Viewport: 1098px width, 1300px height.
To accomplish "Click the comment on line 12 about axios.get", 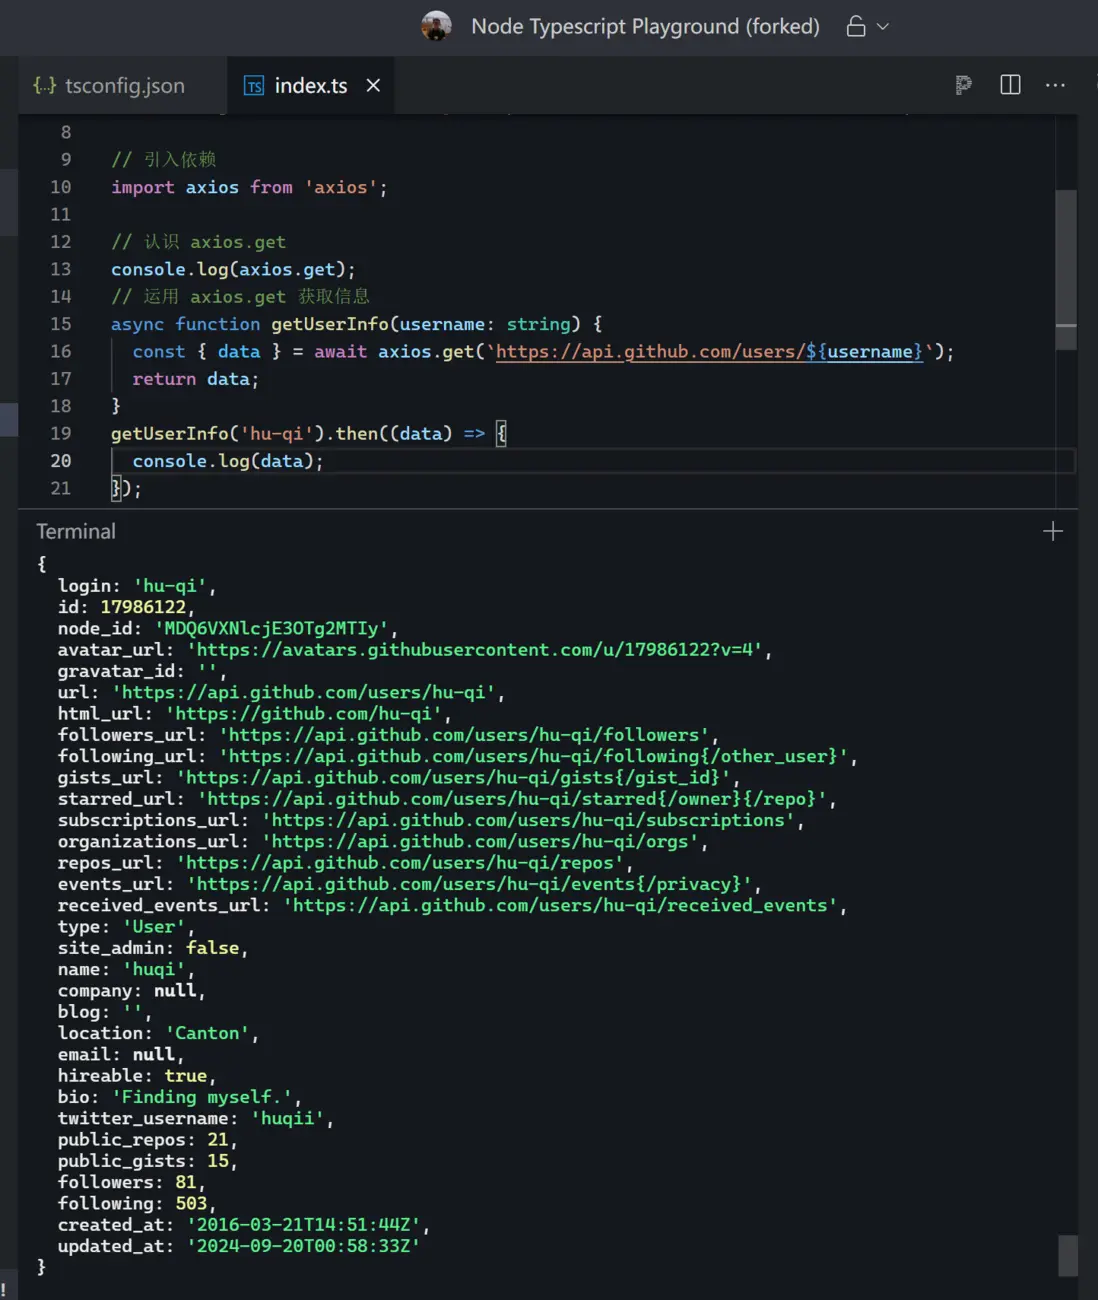I will tap(199, 242).
